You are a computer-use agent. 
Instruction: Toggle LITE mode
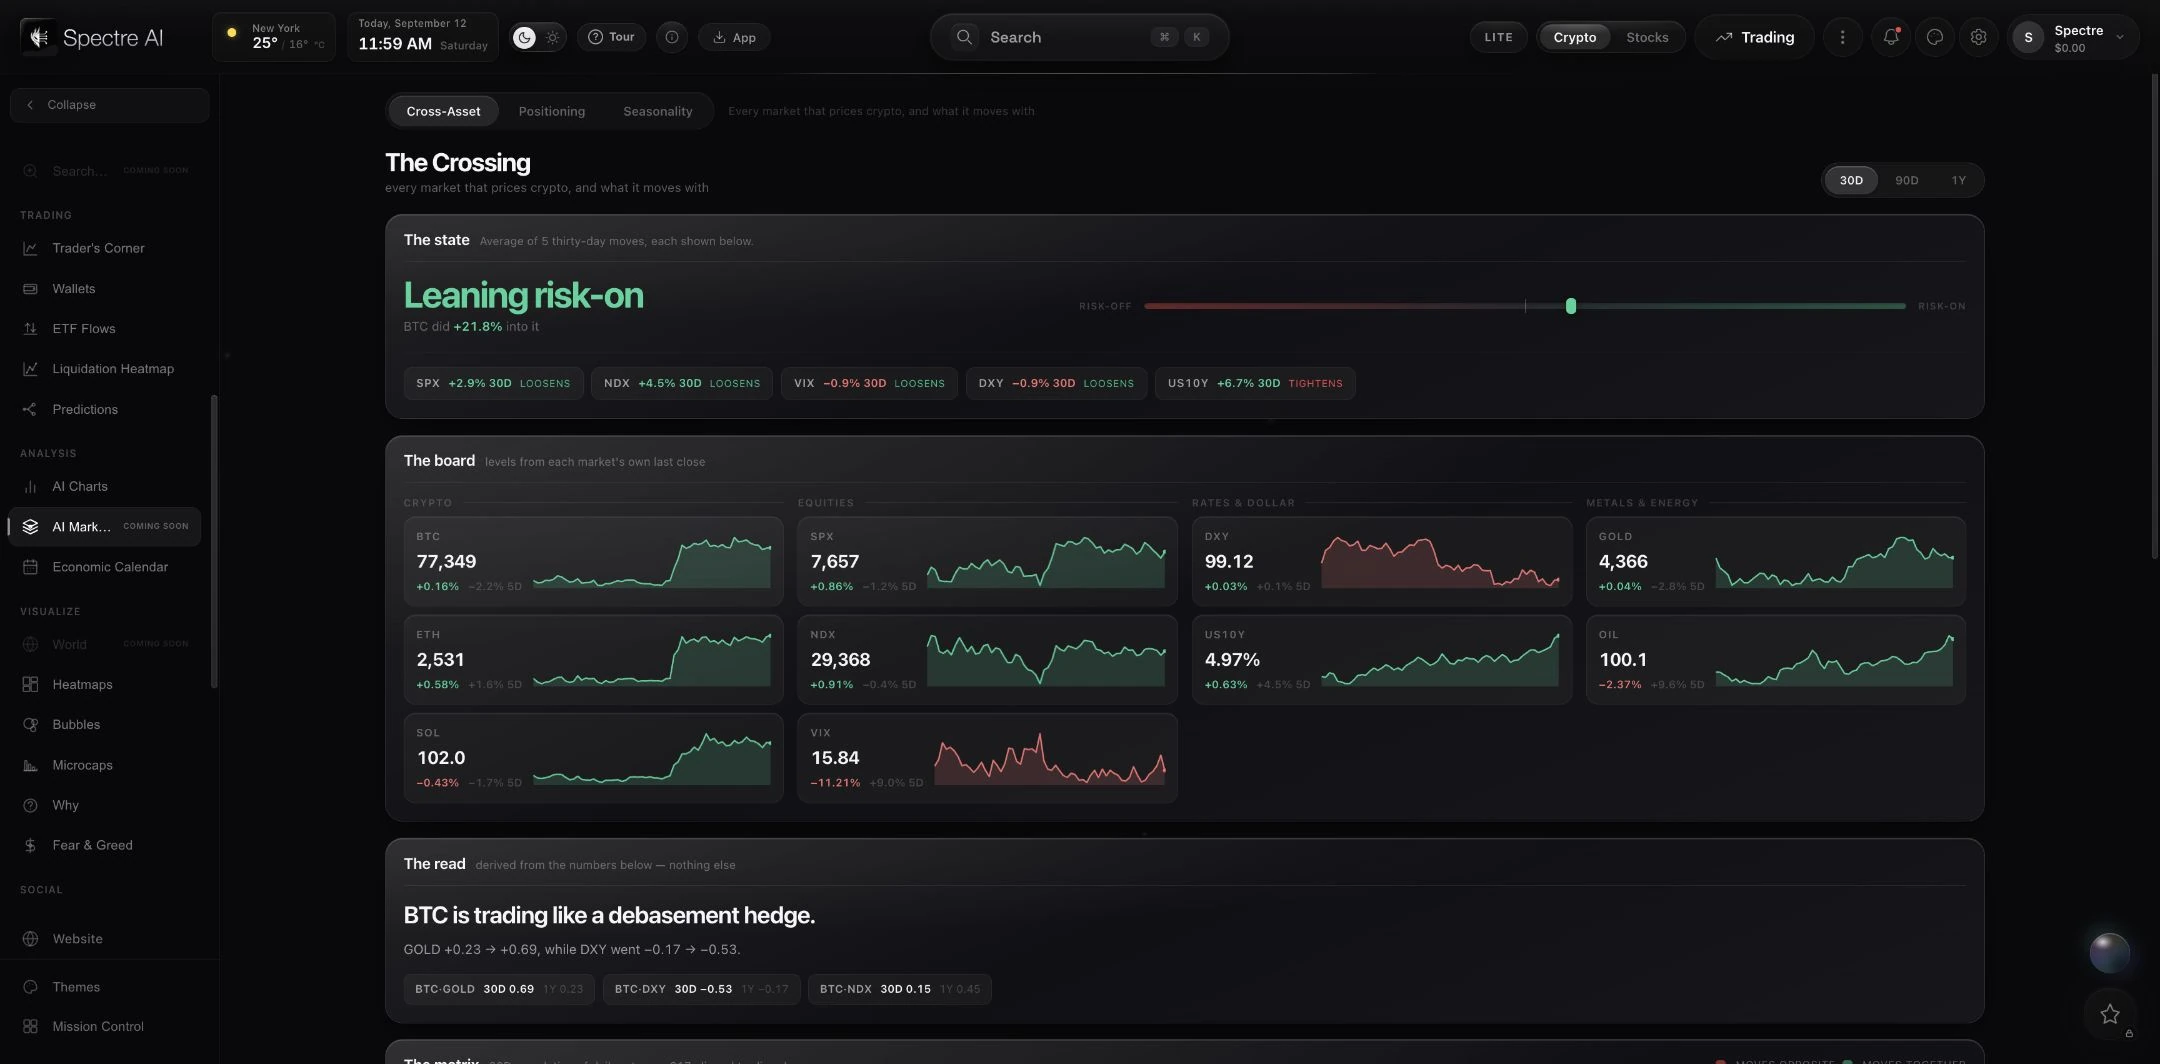tap(1498, 37)
